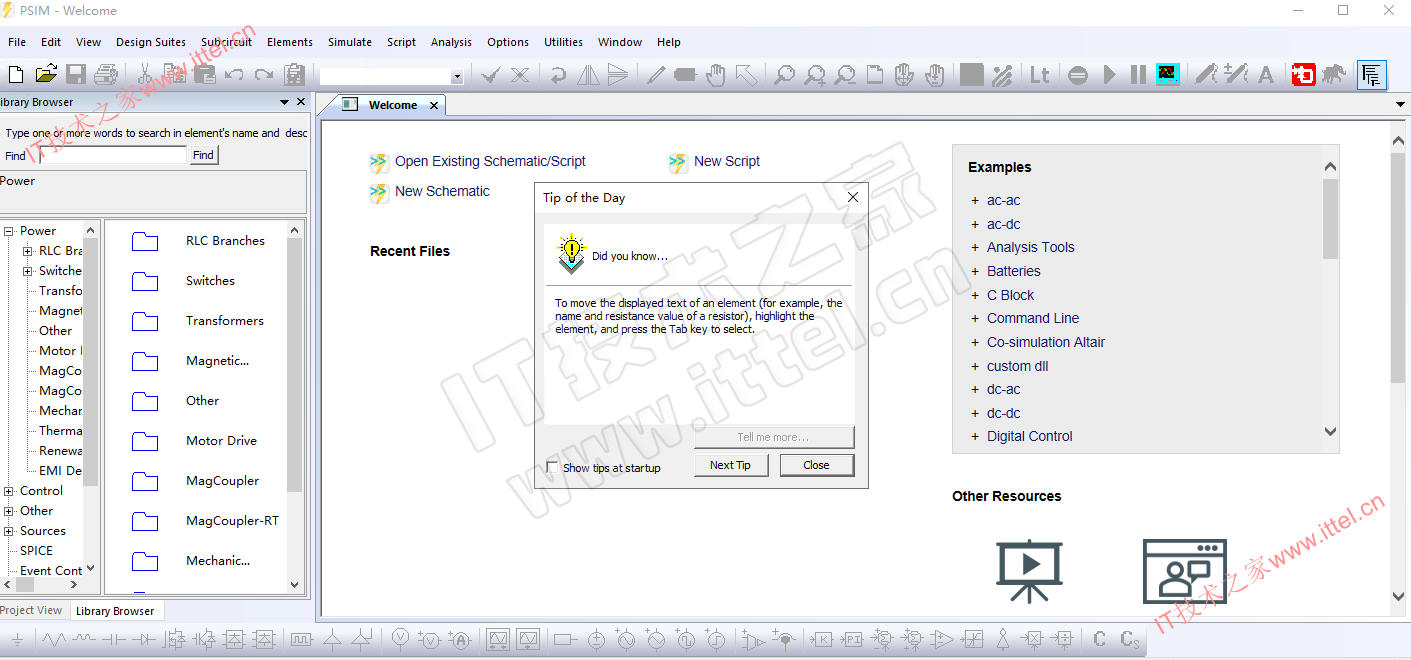
Task: Open the Library Browser panel dropdown arrow
Action: coord(284,102)
